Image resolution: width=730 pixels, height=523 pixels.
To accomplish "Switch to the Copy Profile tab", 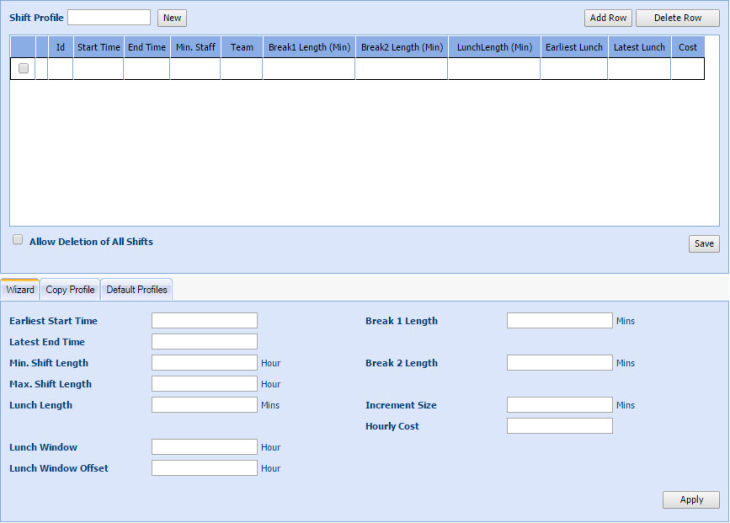I will click(70, 290).
